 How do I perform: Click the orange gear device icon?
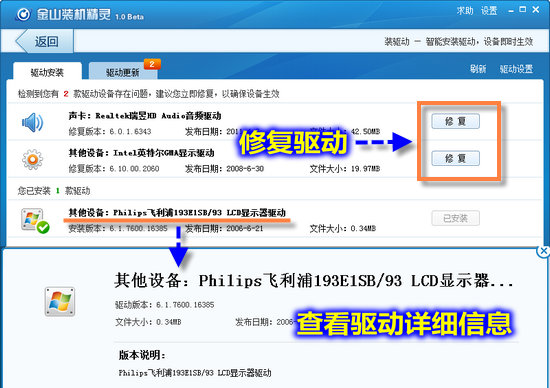(33, 160)
